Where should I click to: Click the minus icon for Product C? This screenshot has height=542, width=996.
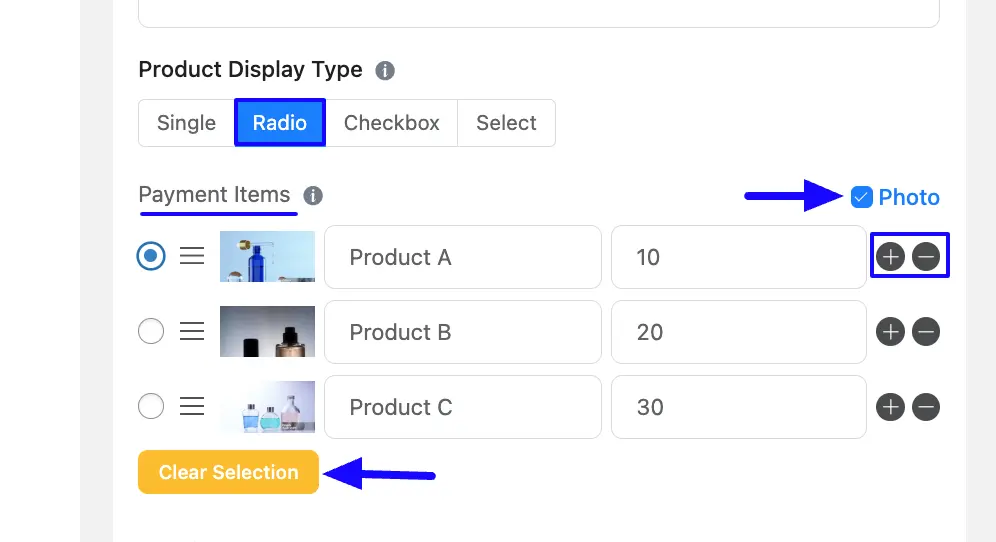tap(926, 407)
